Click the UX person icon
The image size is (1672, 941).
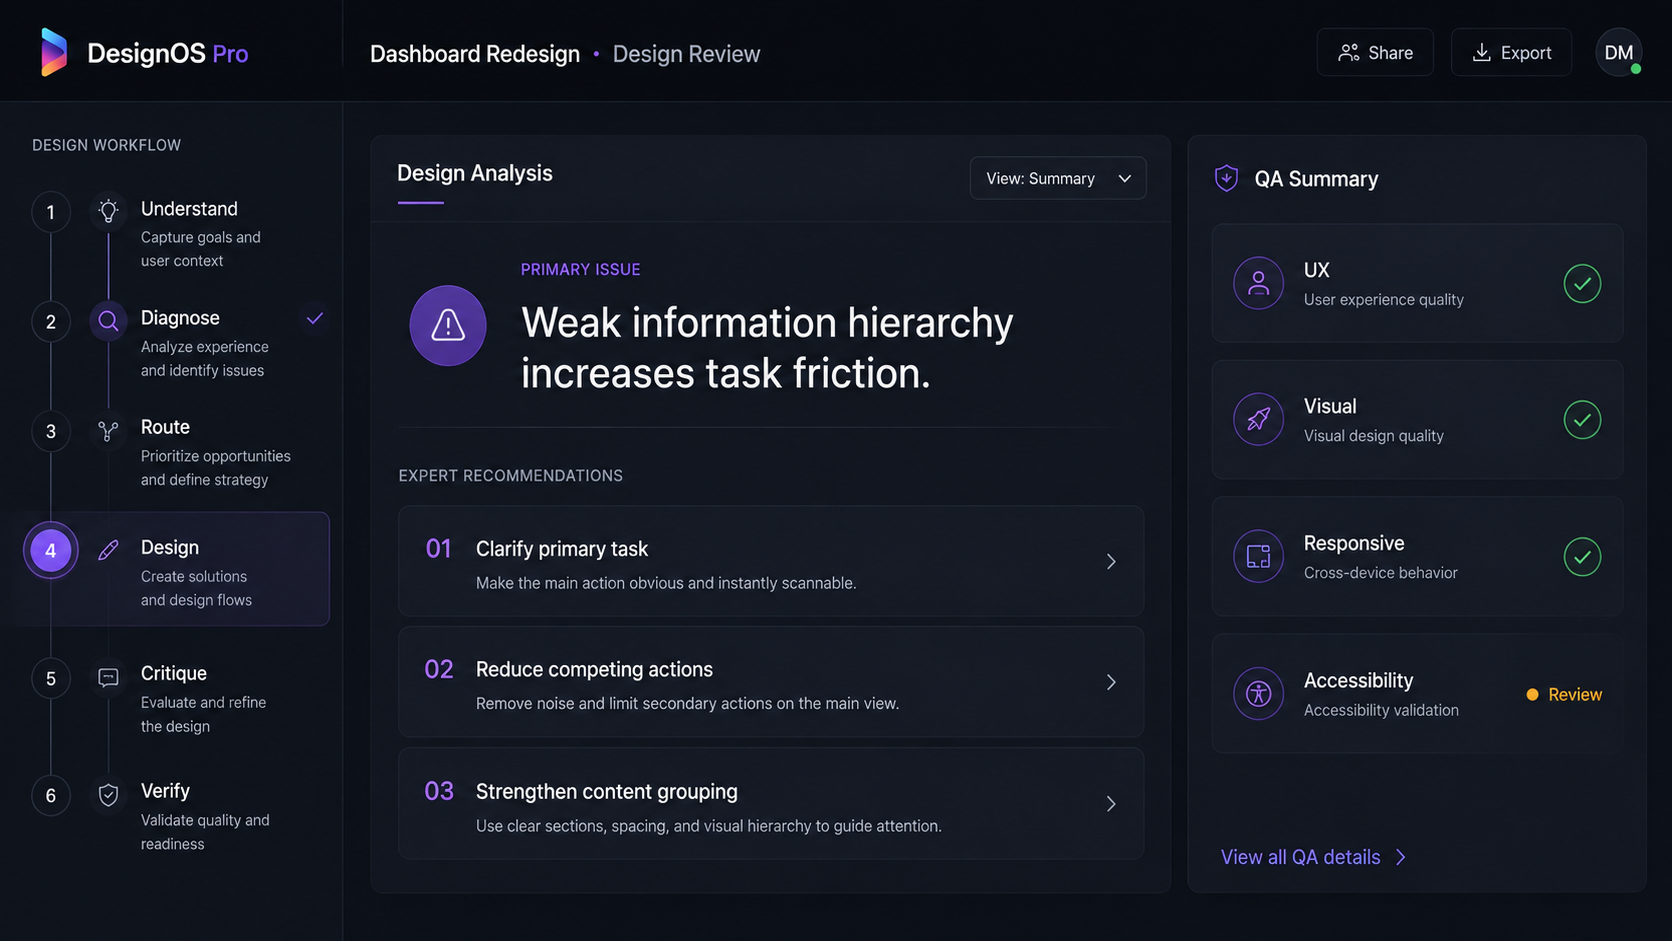(1258, 283)
